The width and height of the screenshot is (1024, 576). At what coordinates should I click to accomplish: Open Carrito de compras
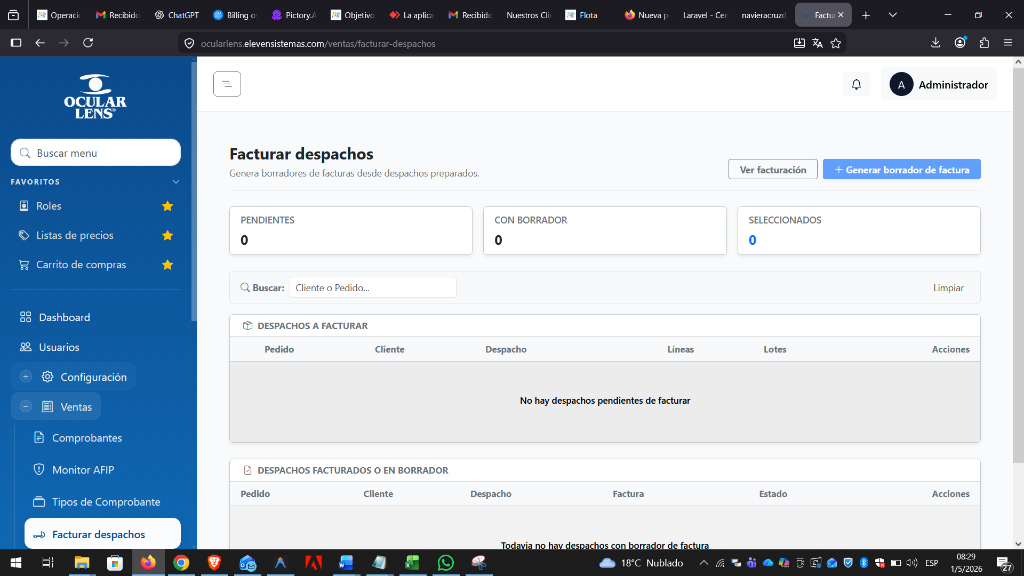click(x=81, y=264)
